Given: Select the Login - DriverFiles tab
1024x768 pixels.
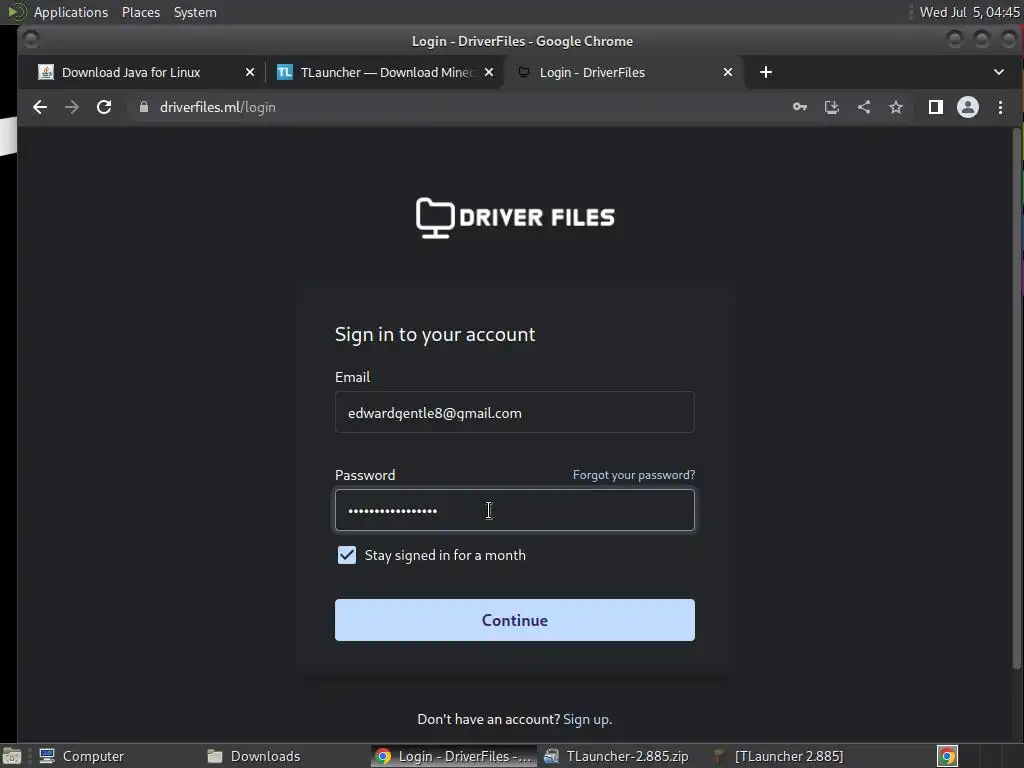Looking at the screenshot, I should (x=592, y=72).
